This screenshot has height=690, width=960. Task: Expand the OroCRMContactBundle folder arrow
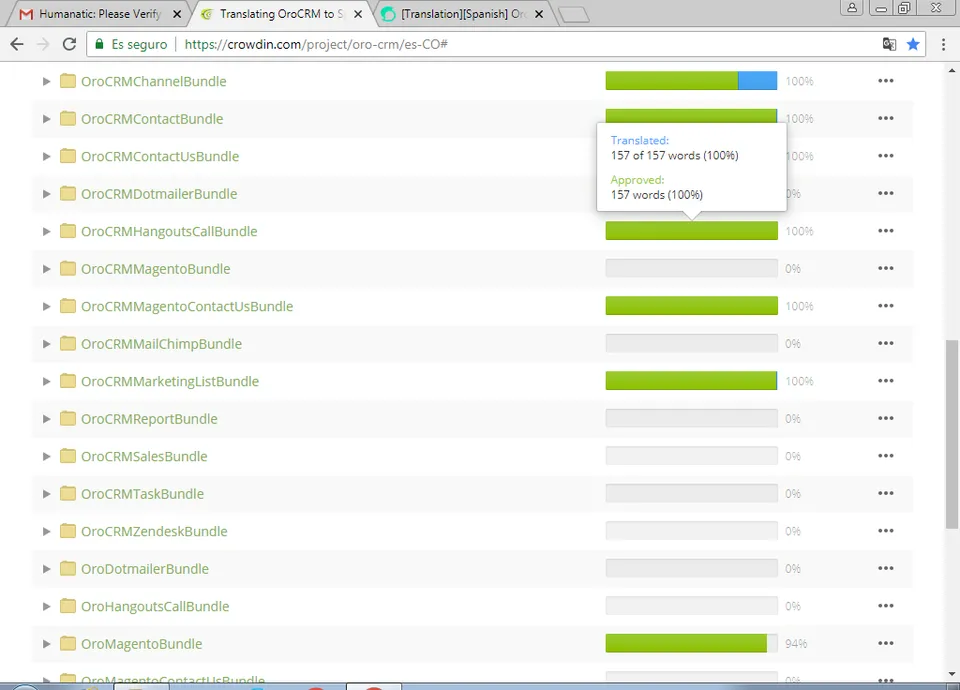point(46,119)
